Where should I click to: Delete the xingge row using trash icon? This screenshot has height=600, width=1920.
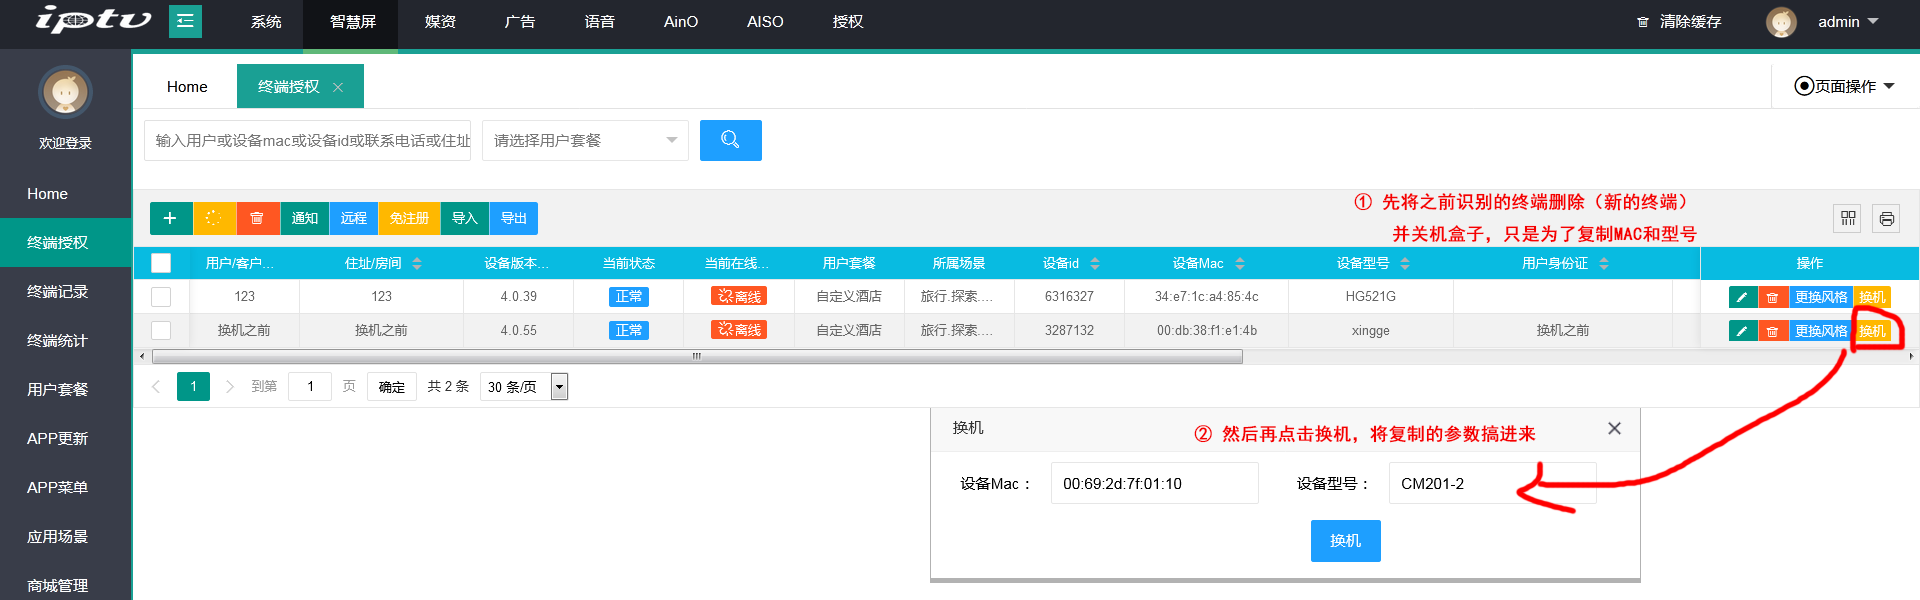[1772, 331]
